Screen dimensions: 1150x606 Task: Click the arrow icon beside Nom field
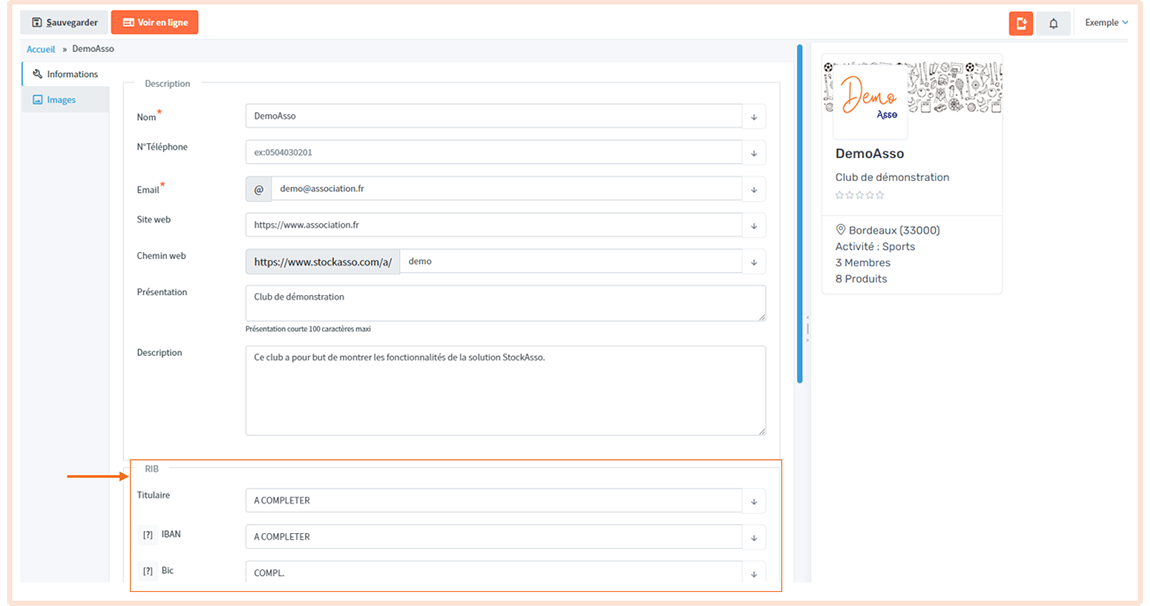tap(754, 116)
